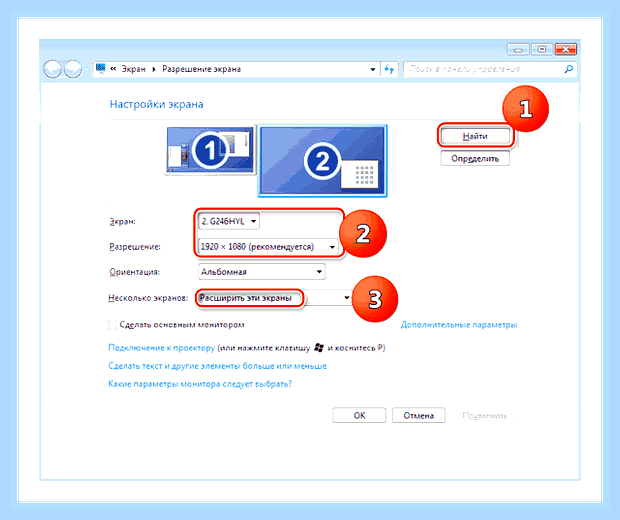The height and width of the screenshot is (520, 620).
Task: Open the Экран display dropdown
Action: [x=229, y=221]
